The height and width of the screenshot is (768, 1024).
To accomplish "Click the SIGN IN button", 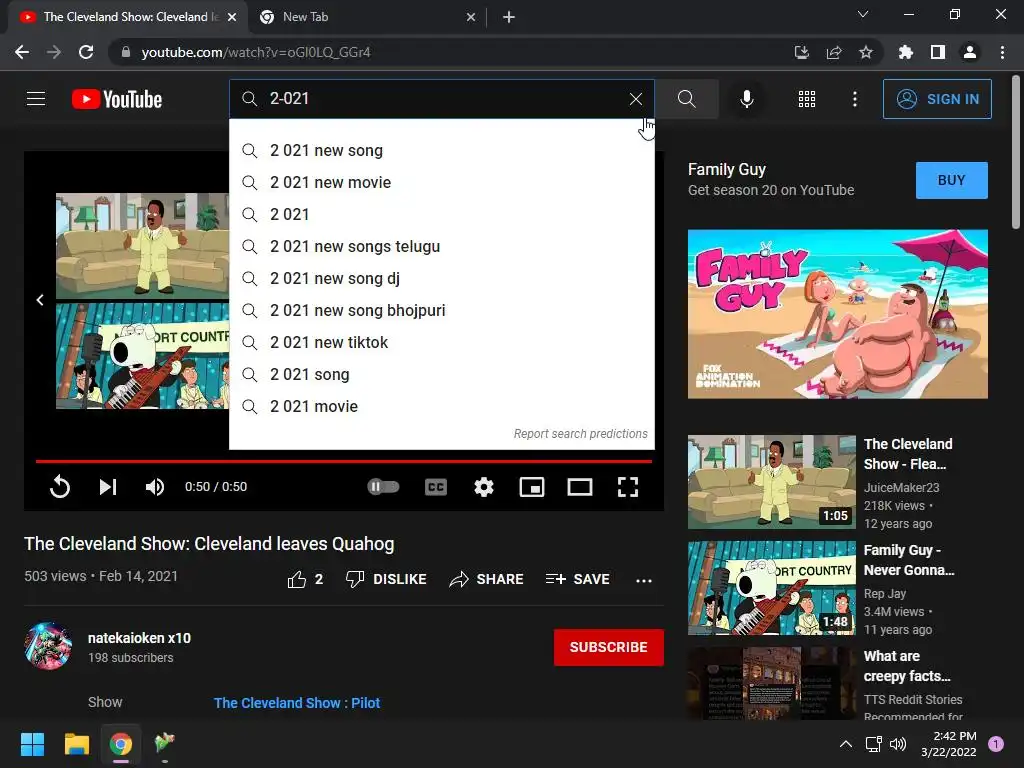I will point(937,99).
